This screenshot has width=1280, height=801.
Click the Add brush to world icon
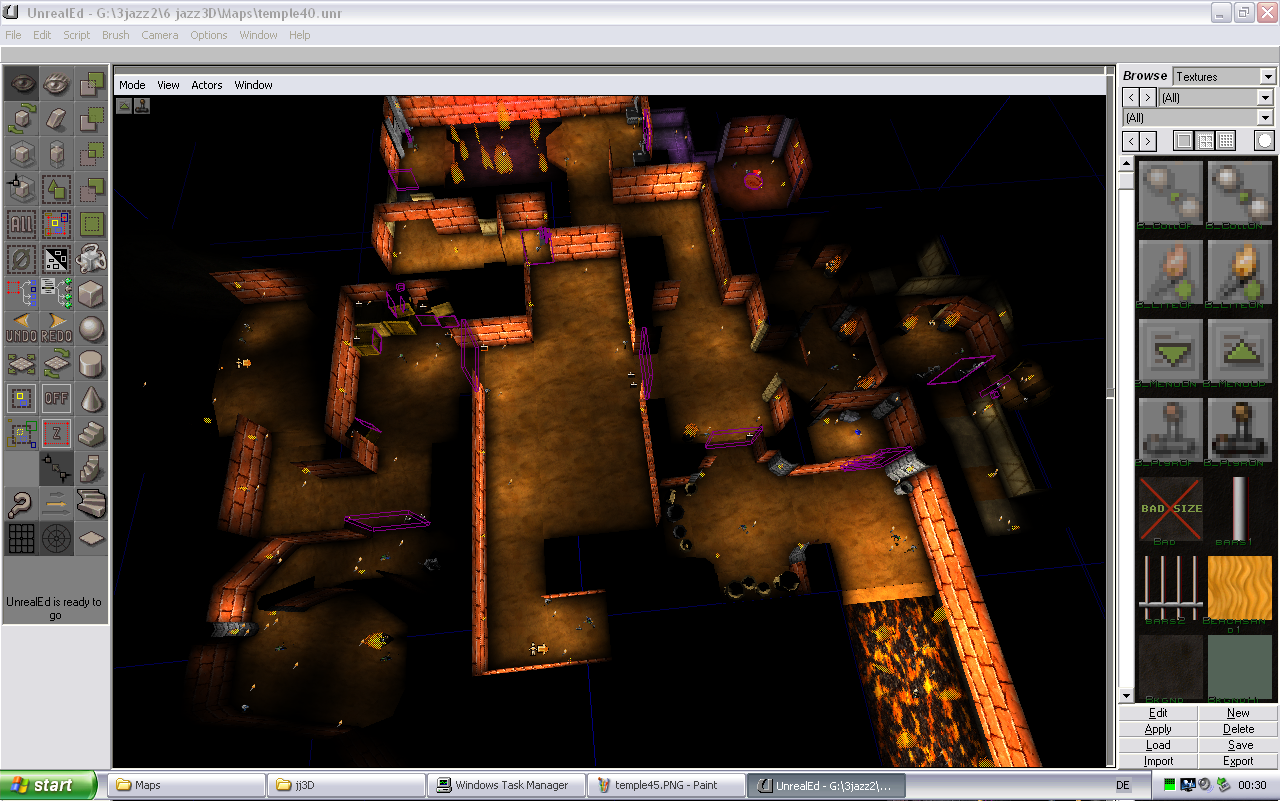[x=92, y=84]
